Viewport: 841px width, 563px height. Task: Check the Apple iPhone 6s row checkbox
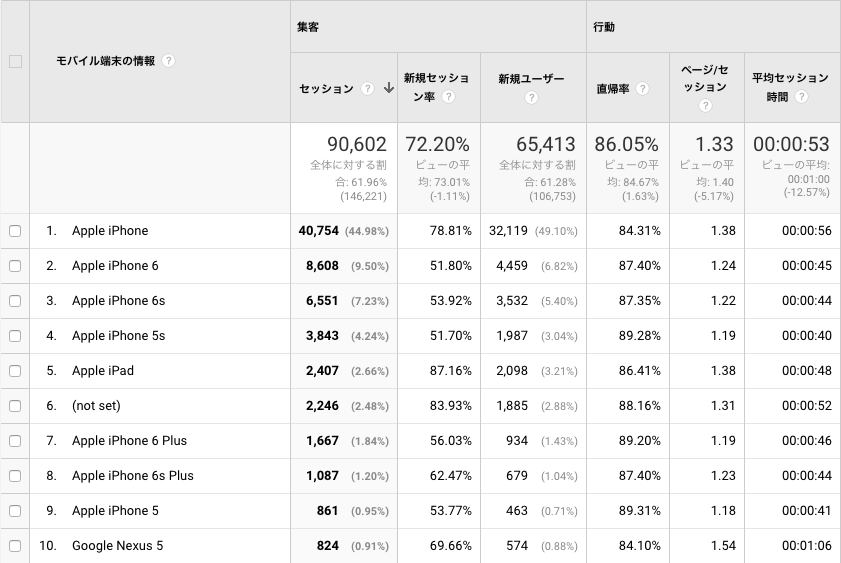[x=15, y=301]
